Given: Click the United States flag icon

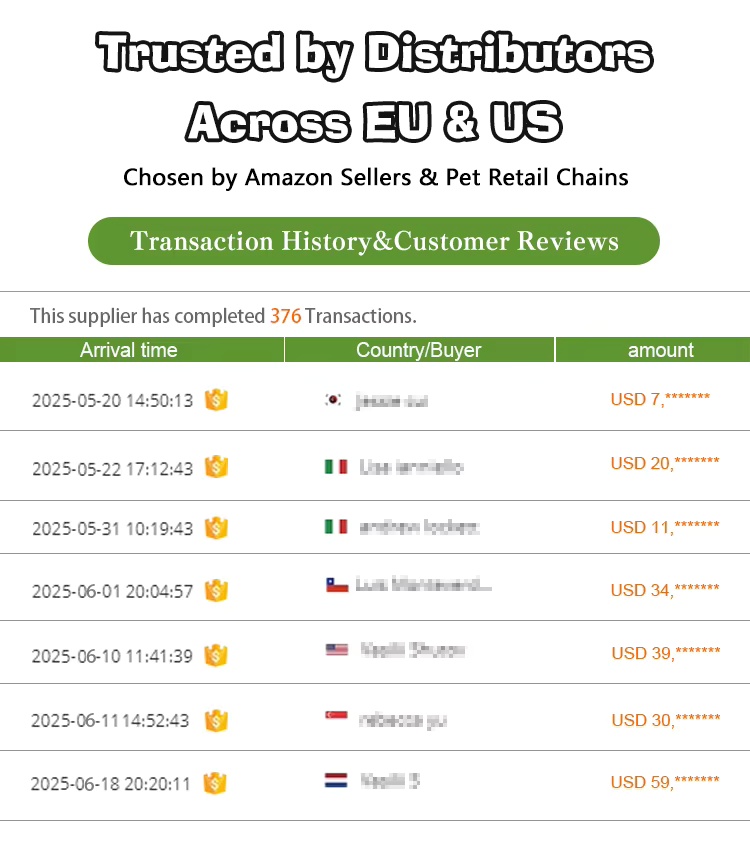Looking at the screenshot, I should pos(337,650).
